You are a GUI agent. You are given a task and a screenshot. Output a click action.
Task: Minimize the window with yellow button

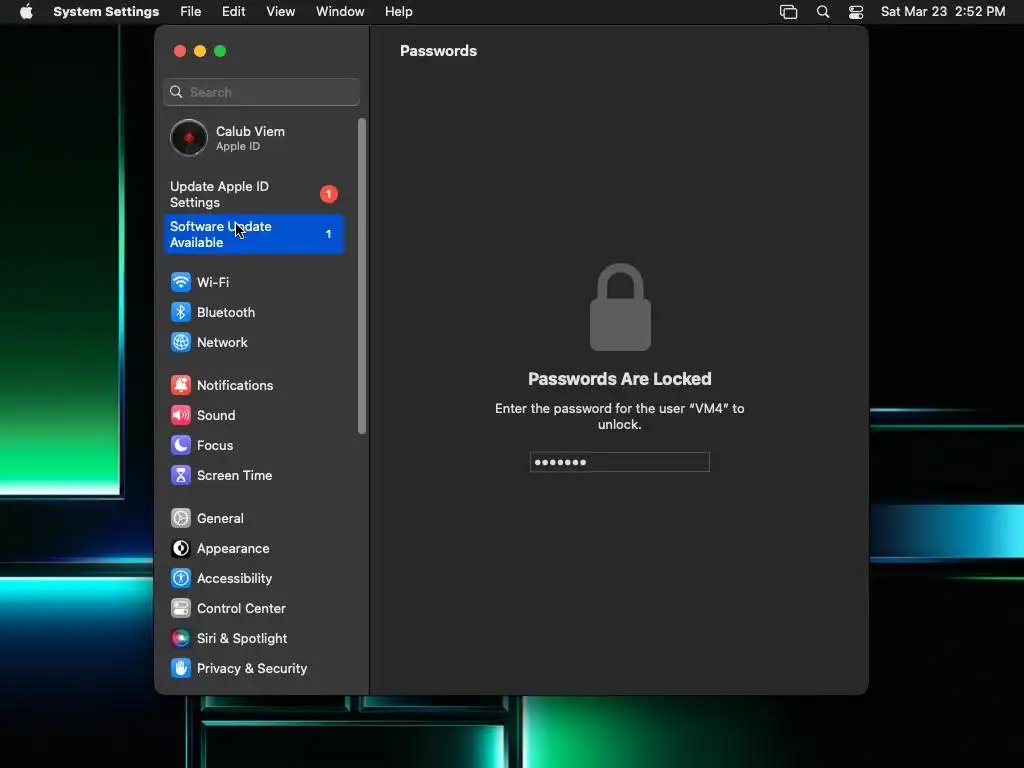(x=200, y=51)
